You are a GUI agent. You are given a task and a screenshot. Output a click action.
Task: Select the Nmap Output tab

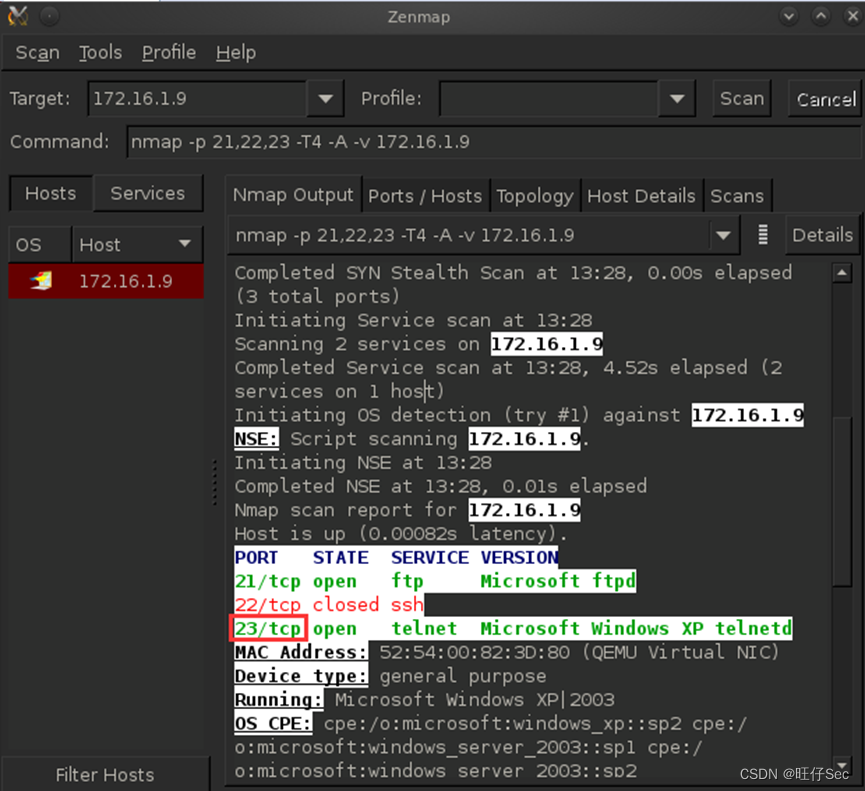coord(293,195)
